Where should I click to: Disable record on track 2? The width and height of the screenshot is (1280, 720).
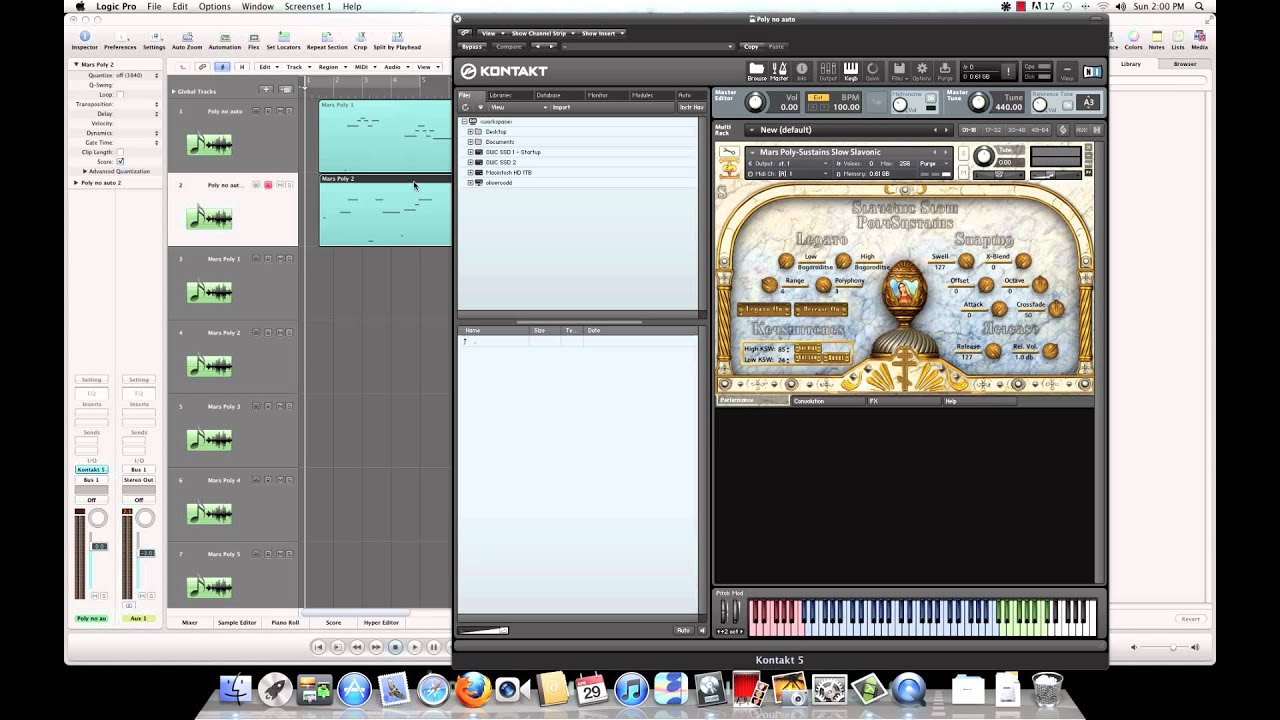[x=268, y=185]
